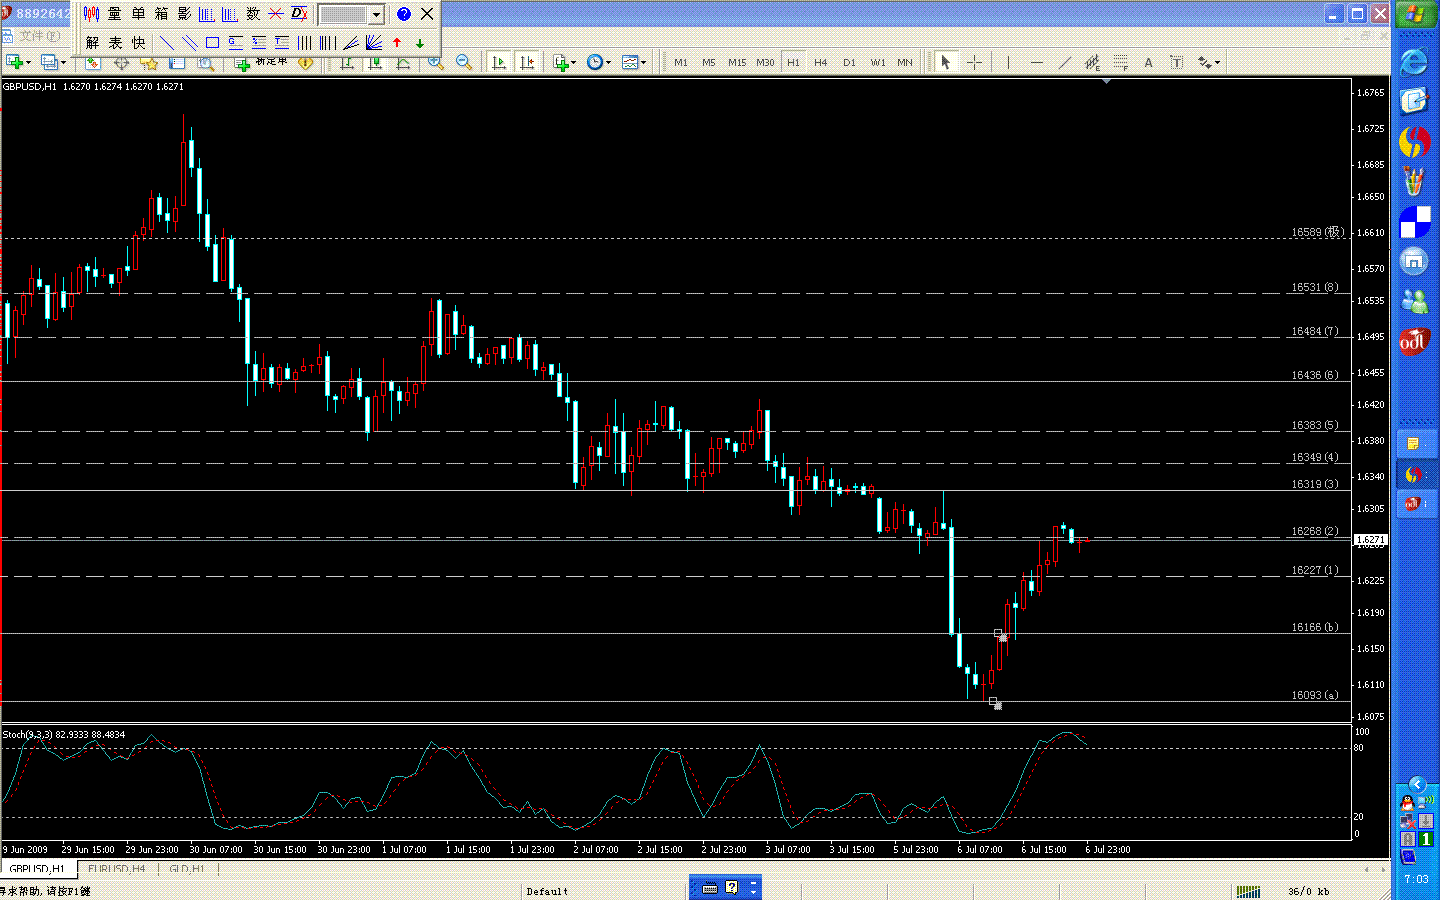Open the Windows Start button
This screenshot has height=900, width=1440.
[x=1414, y=14]
